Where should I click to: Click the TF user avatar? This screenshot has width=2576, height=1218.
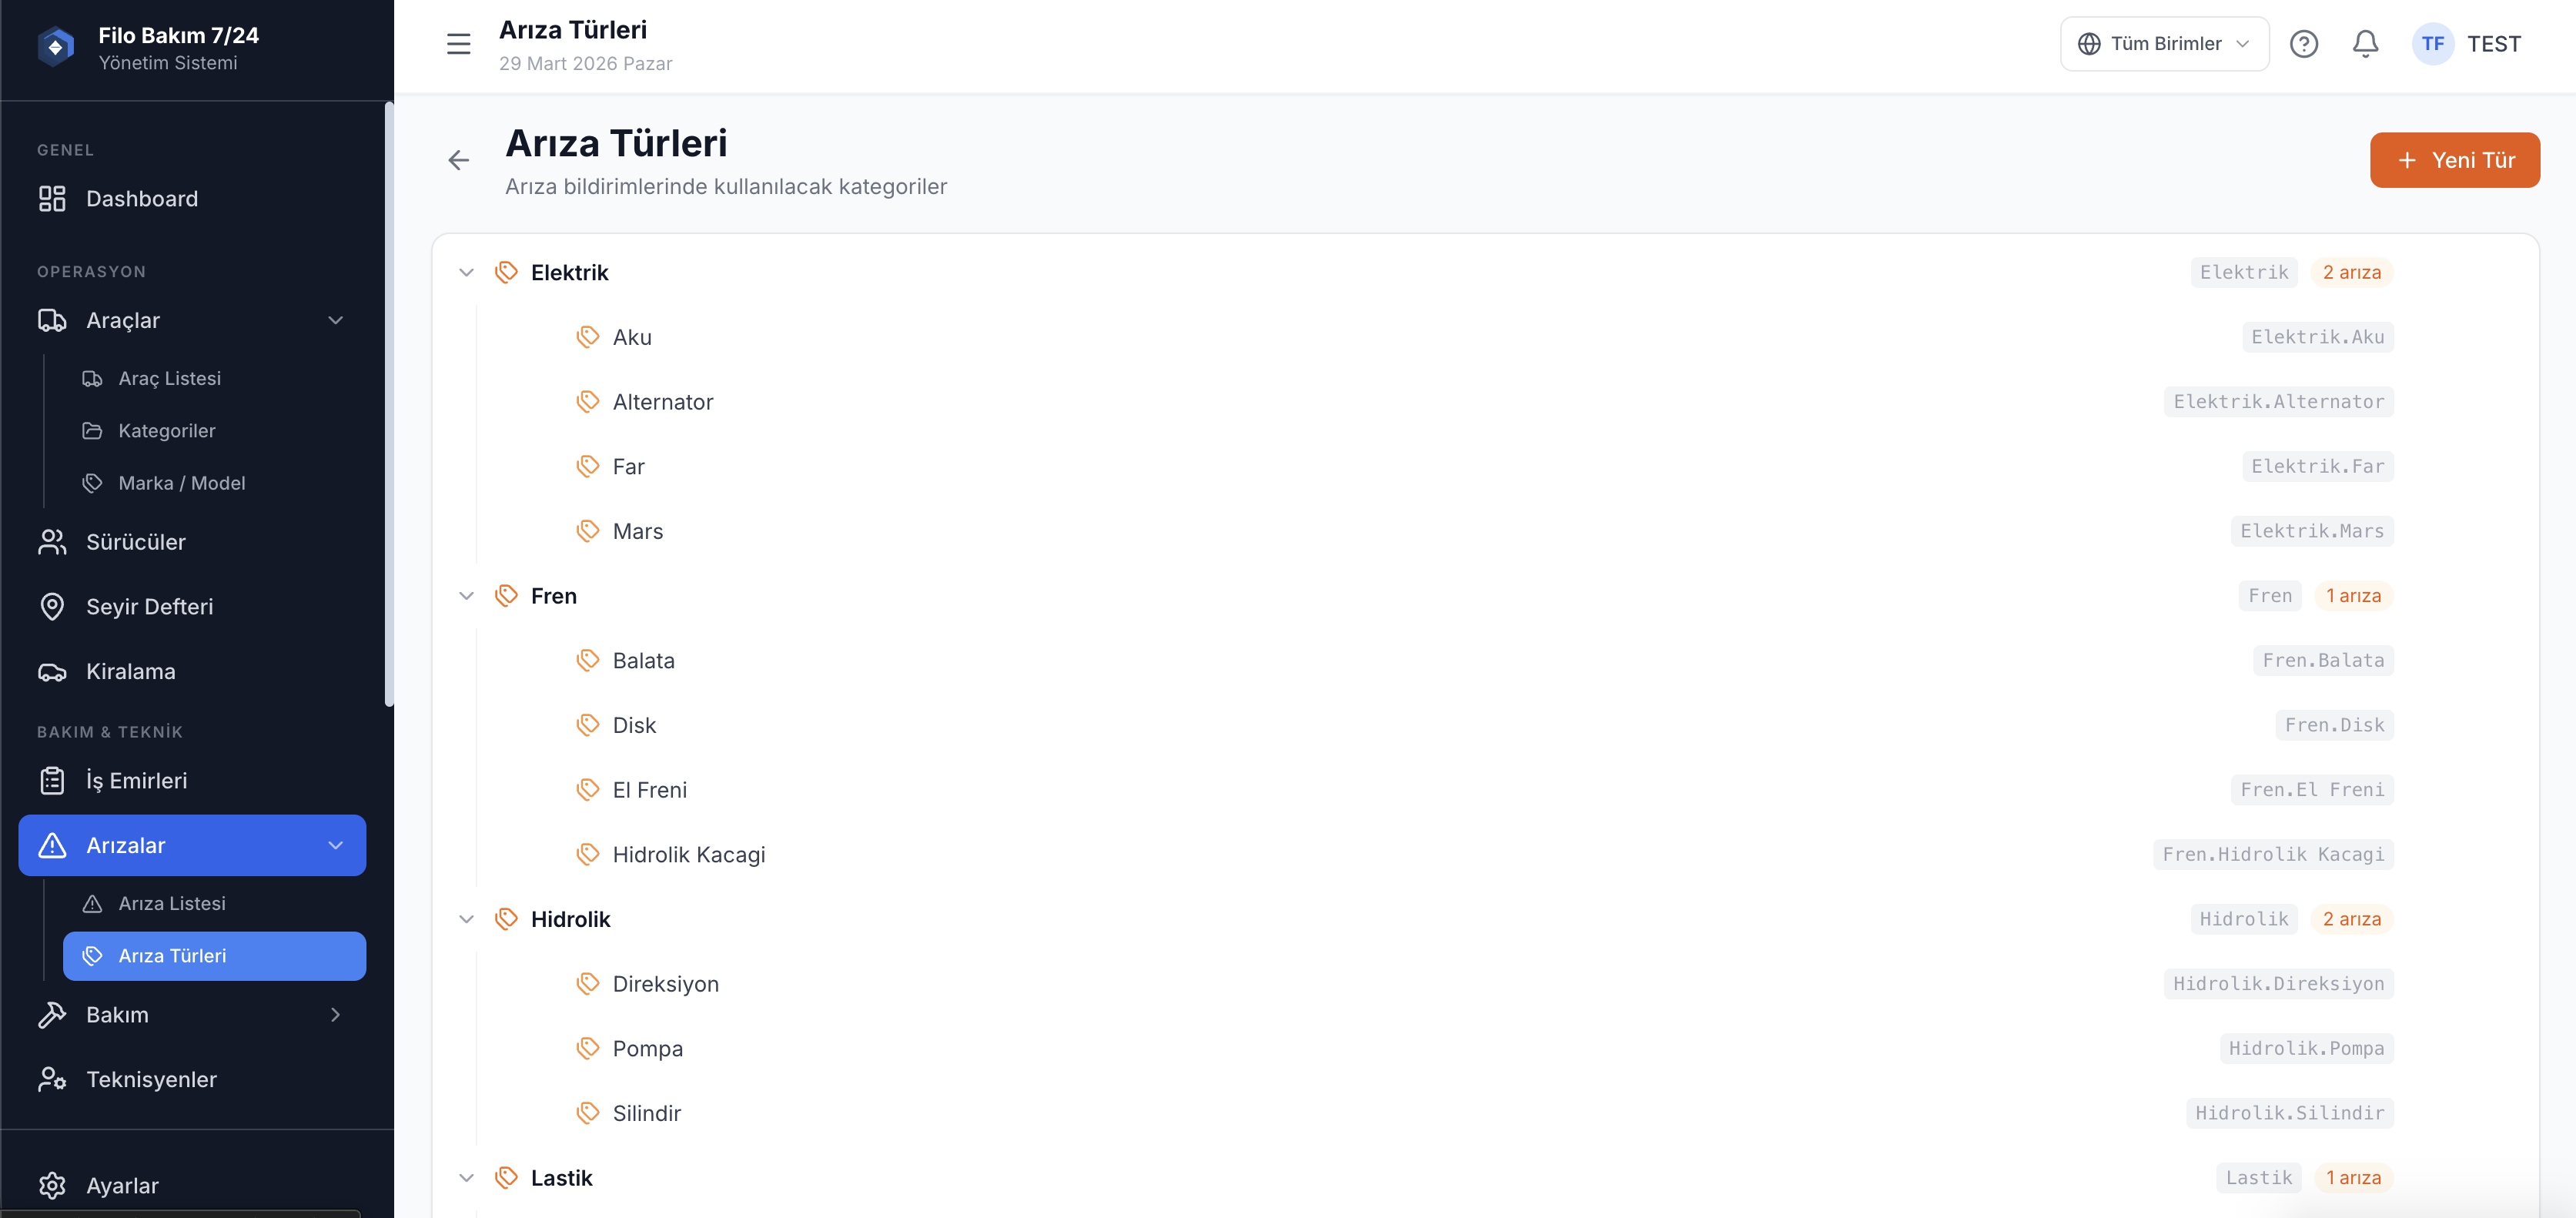point(2432,44)
